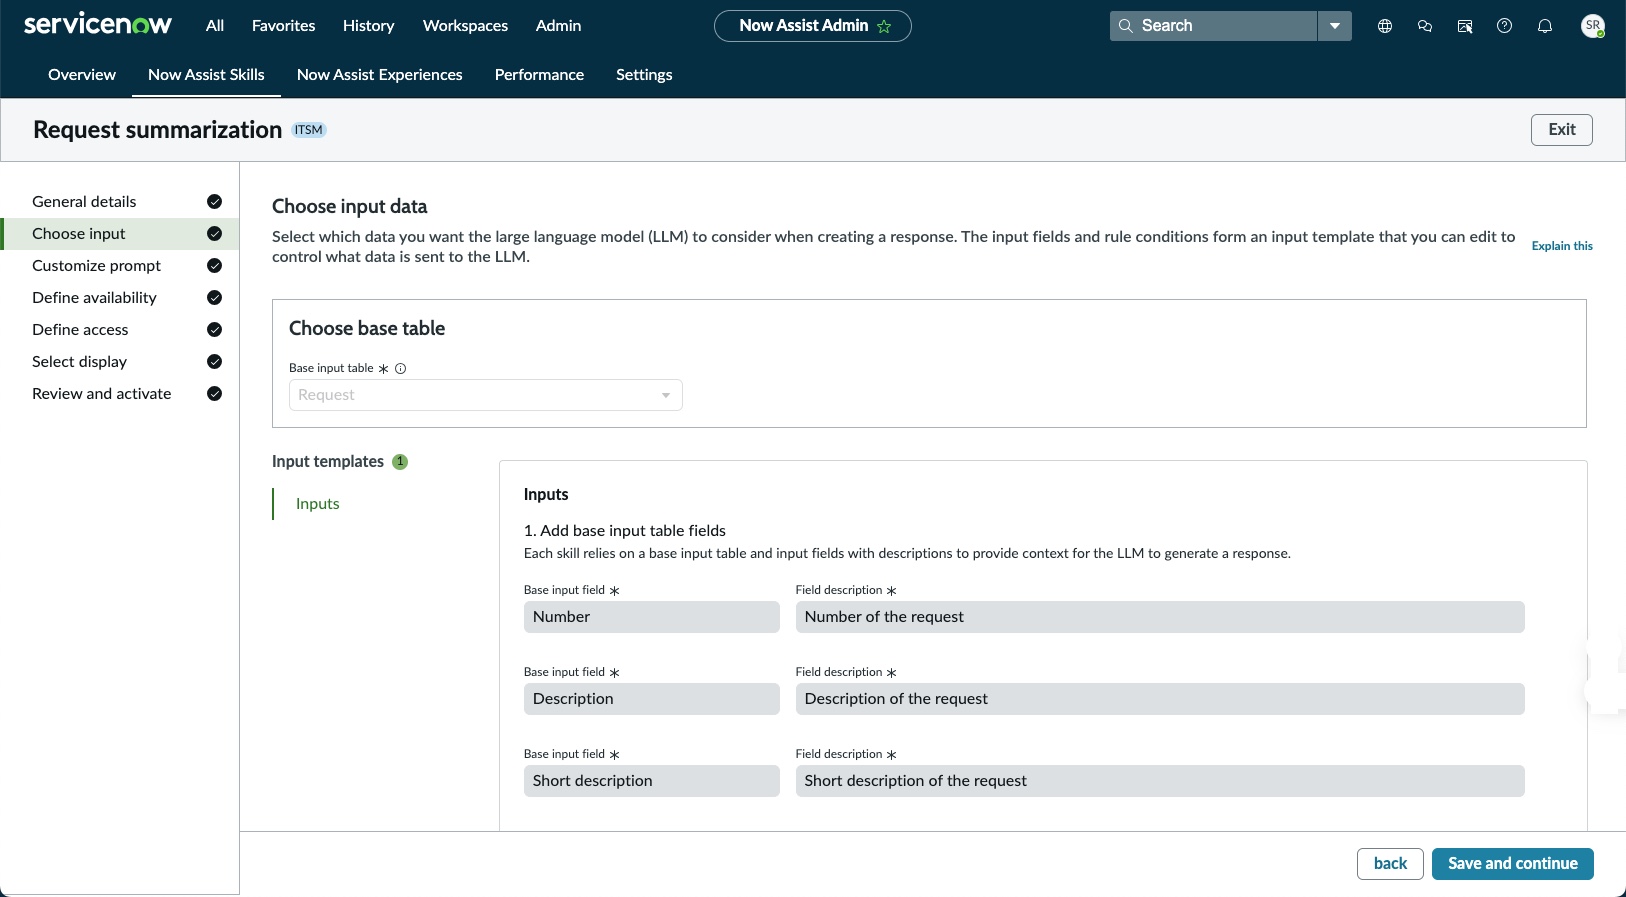The height and width of the screenshot is (897, 1626).
Task: Click the Choose input completed checkmark
Action: (x=214, y=234)
